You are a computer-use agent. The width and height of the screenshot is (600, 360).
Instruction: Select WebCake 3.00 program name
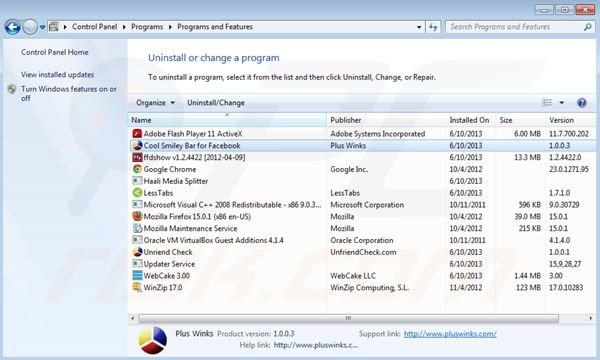(167, 275)
